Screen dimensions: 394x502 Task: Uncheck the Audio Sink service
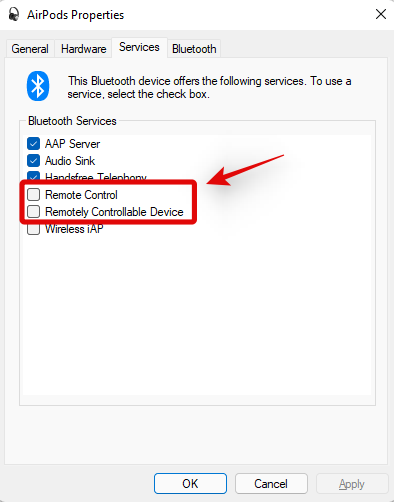[x=33, y=161]
